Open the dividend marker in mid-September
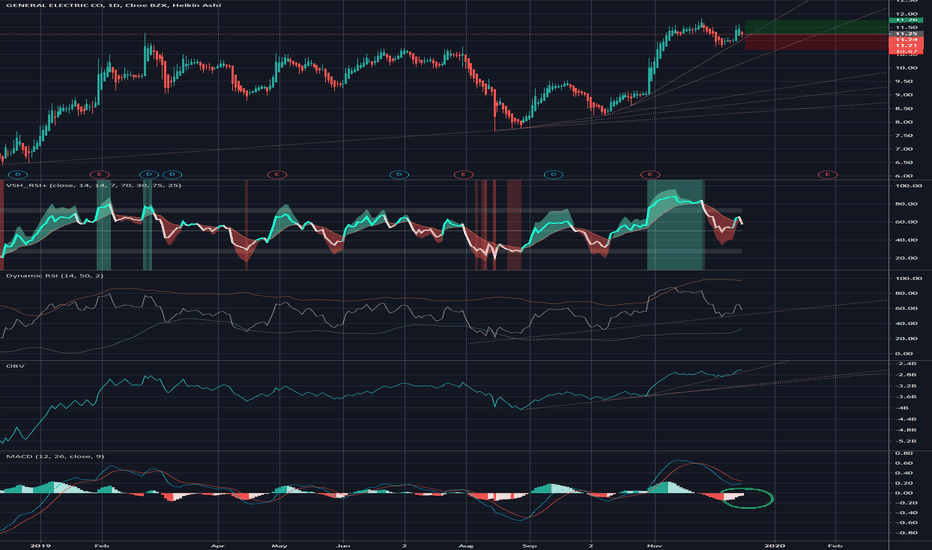Image resolution: width=932 pixels, height=550 pixels. [554, 174]
